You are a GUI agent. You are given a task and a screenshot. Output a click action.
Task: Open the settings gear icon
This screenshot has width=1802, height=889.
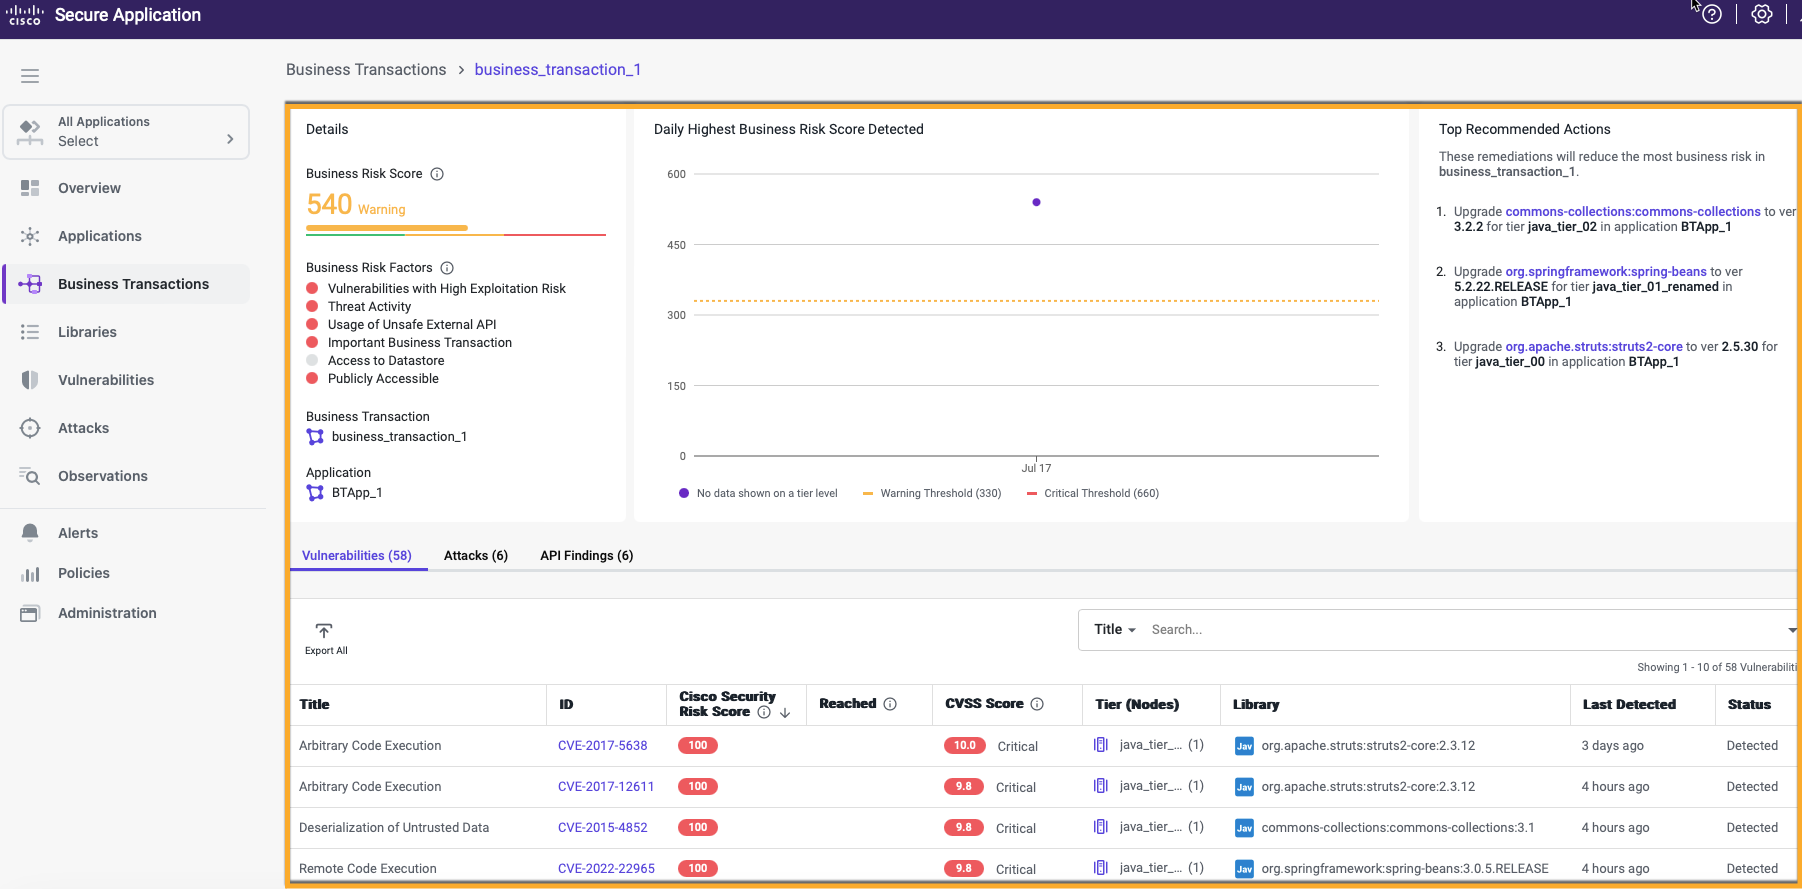(x=1762, y=15)
